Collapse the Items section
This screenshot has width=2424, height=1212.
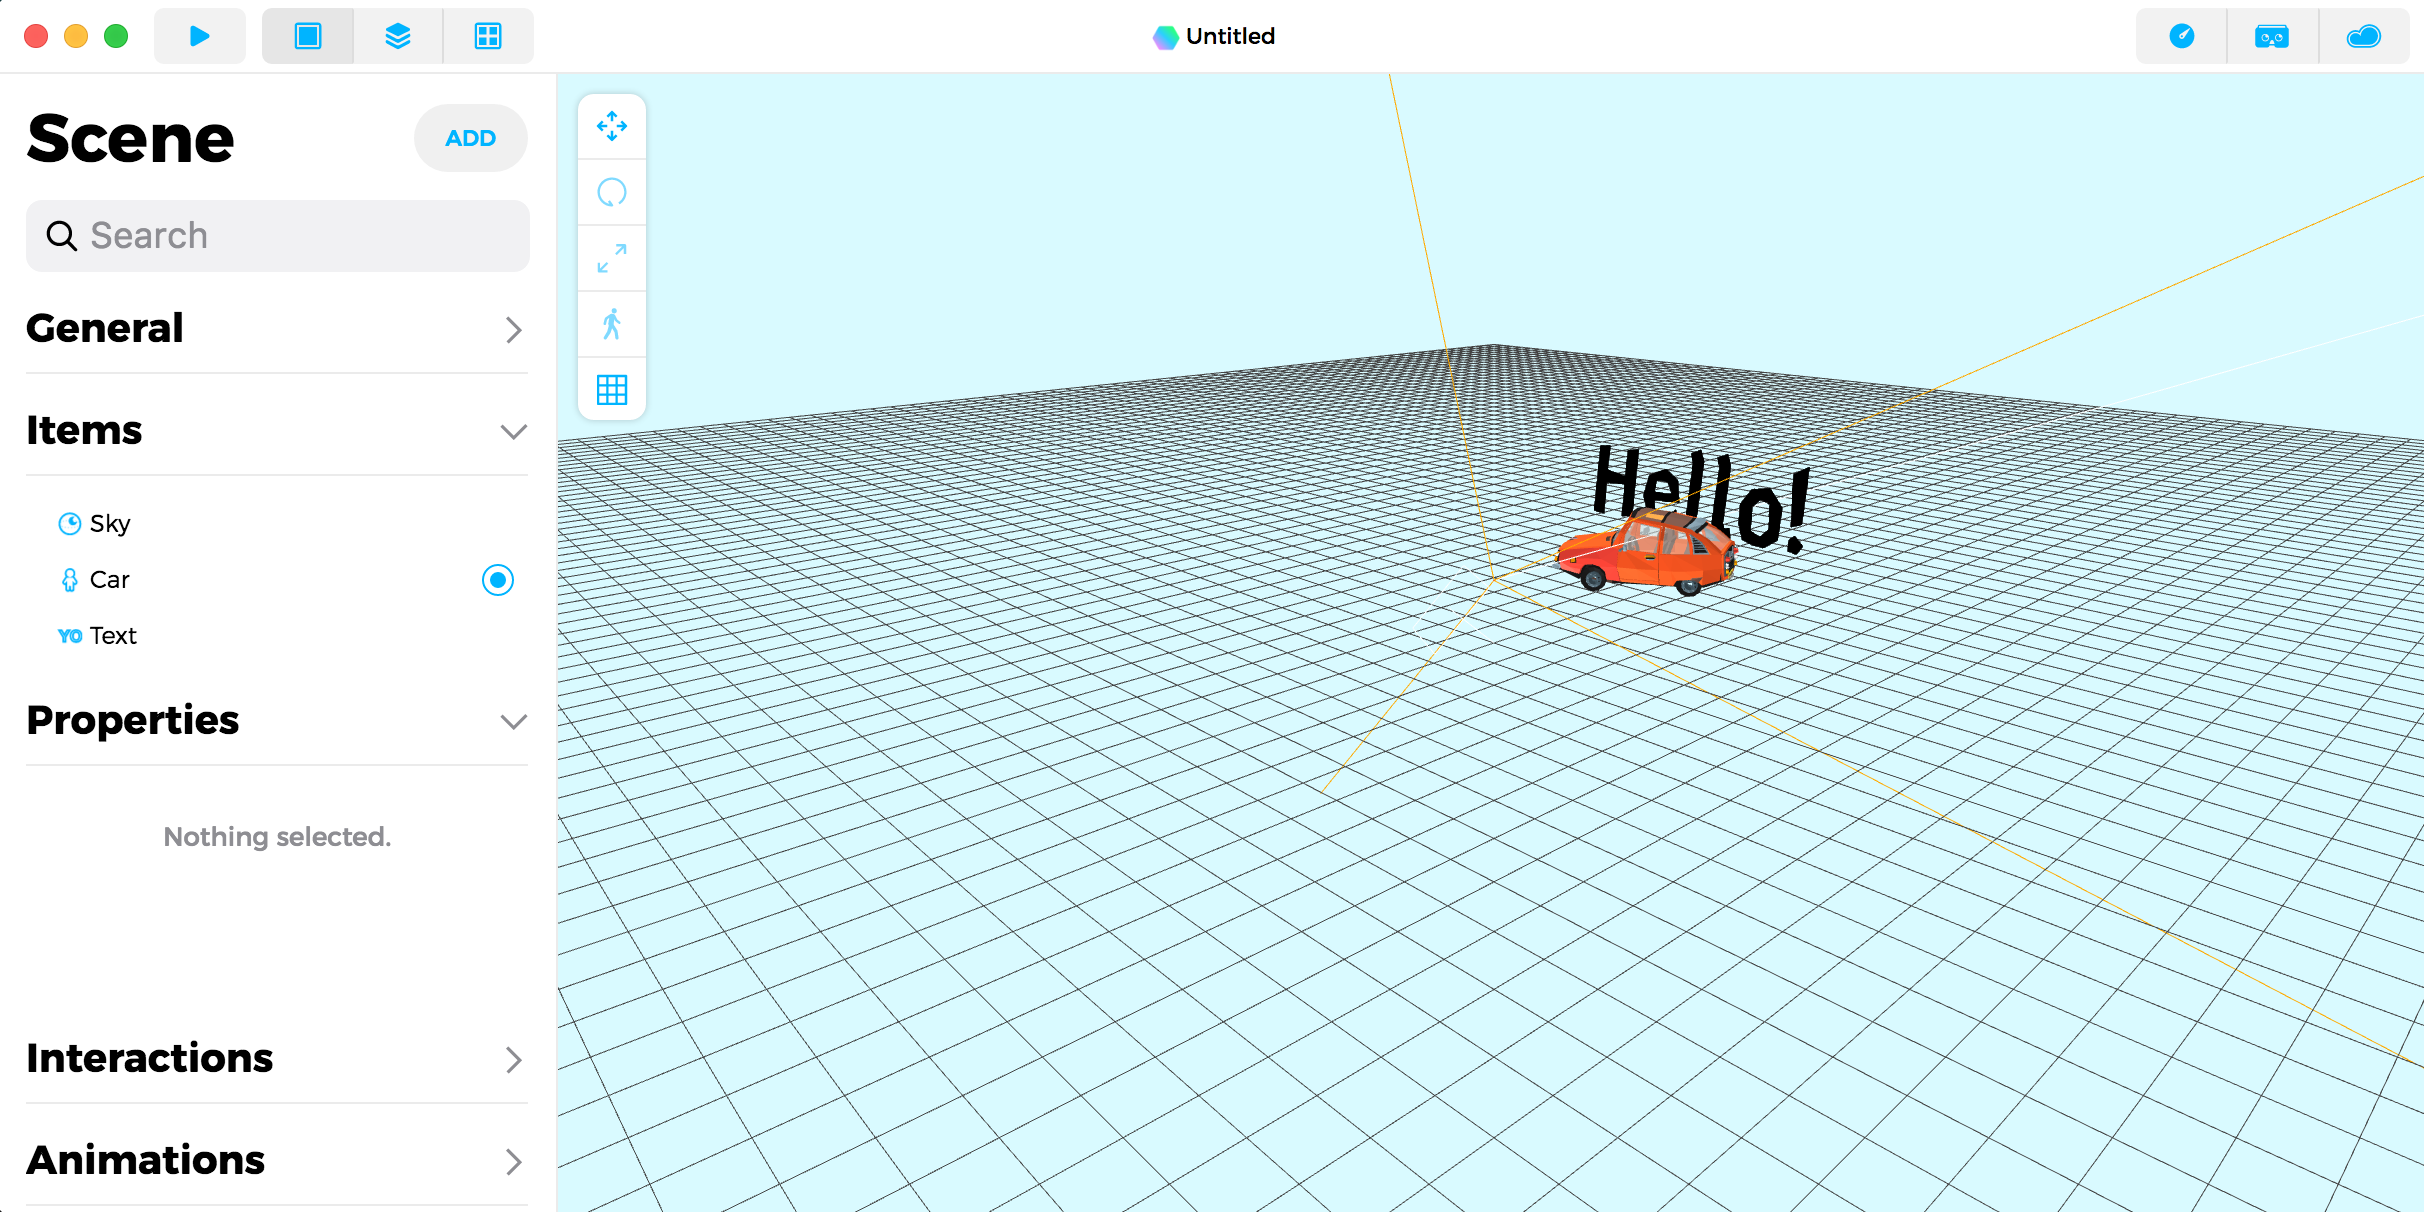click(513, 432)
